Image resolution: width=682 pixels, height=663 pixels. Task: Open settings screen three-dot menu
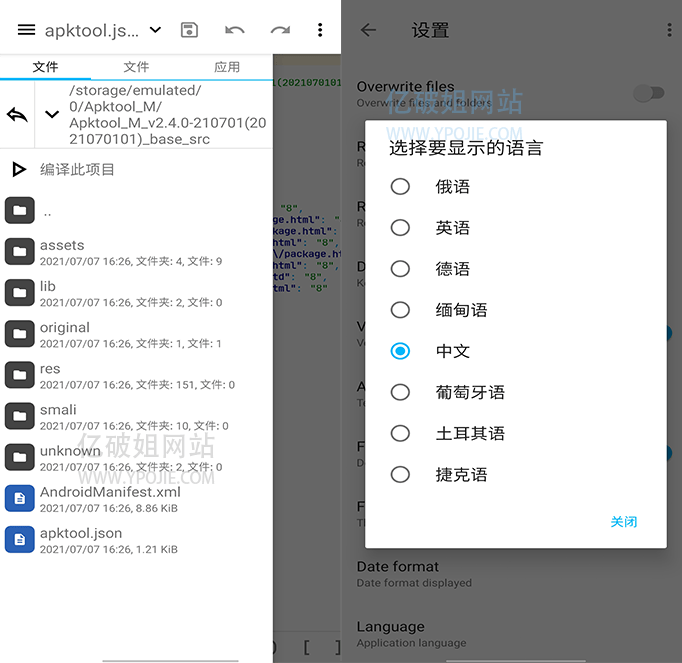pos(669,30)
